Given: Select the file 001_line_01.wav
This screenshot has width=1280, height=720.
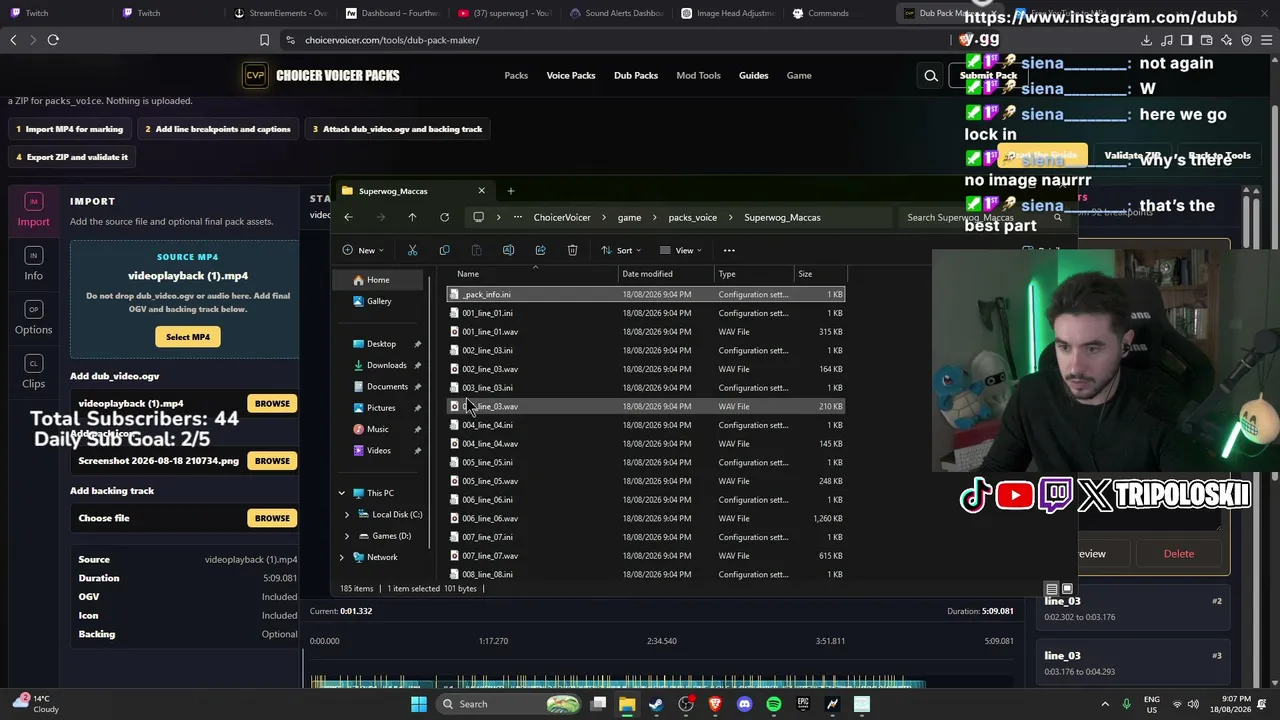Looking at the screenshot, I should click(646, 332).
